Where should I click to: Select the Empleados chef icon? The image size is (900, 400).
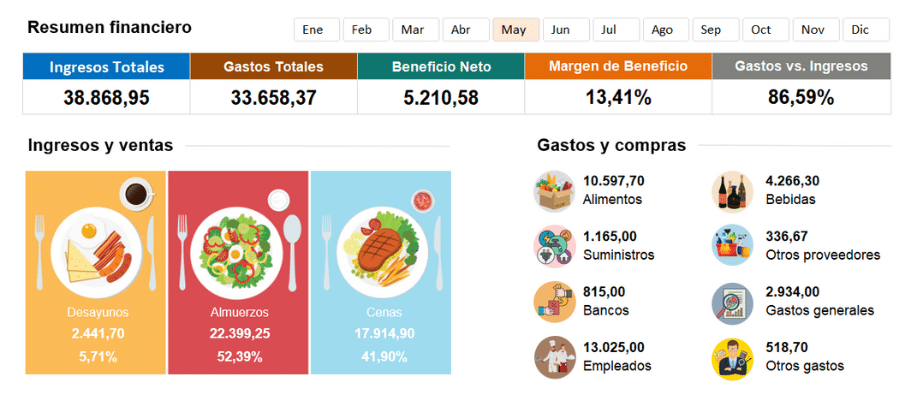click(557, 358)
